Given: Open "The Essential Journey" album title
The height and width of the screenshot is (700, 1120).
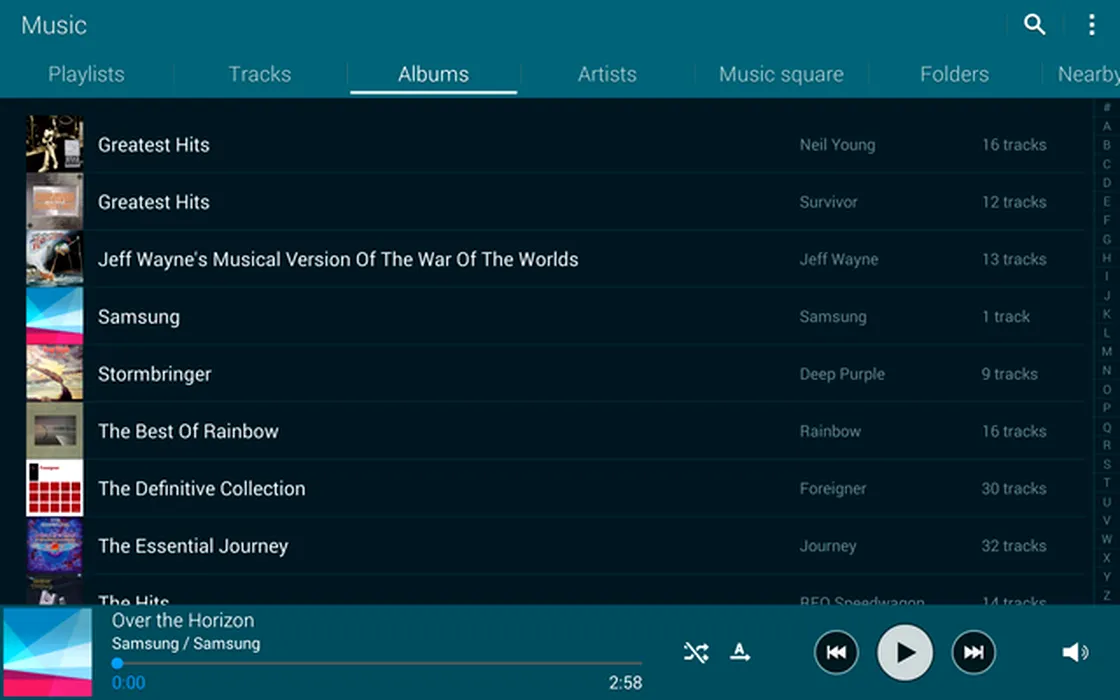Looking at the screenshot, I should coord(193,546).
